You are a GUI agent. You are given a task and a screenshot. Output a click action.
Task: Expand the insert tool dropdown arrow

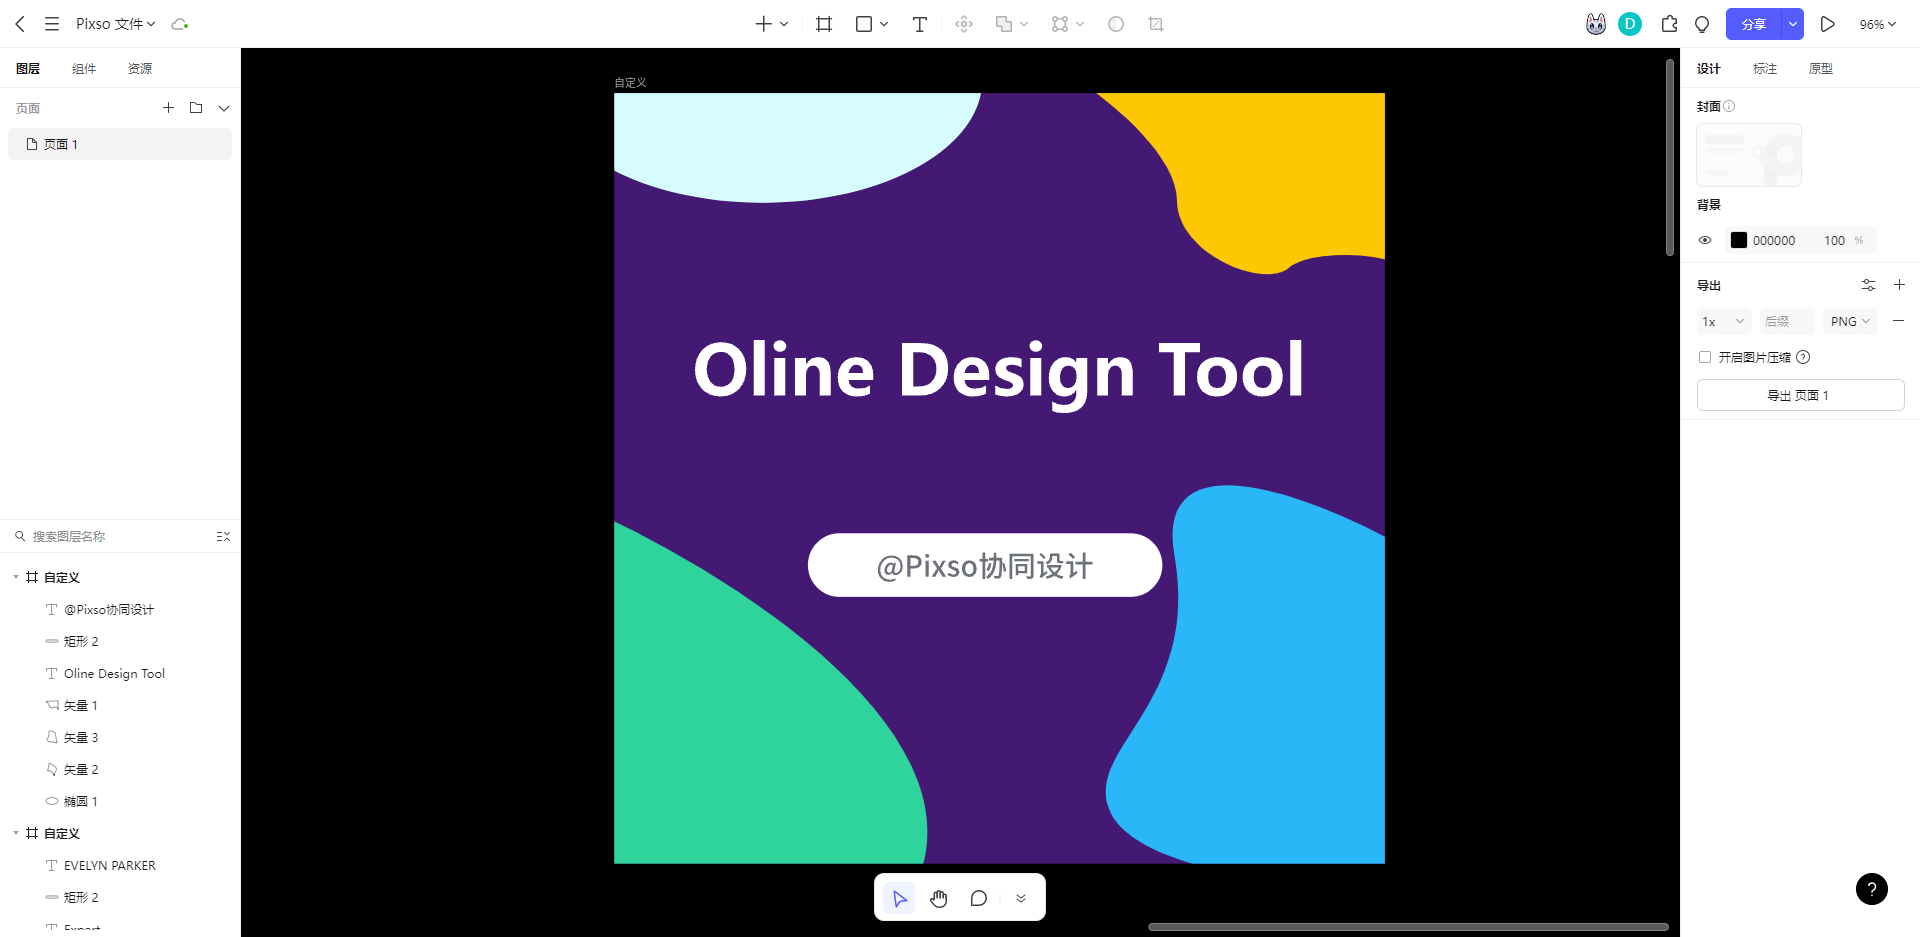[x=784, y=24]
